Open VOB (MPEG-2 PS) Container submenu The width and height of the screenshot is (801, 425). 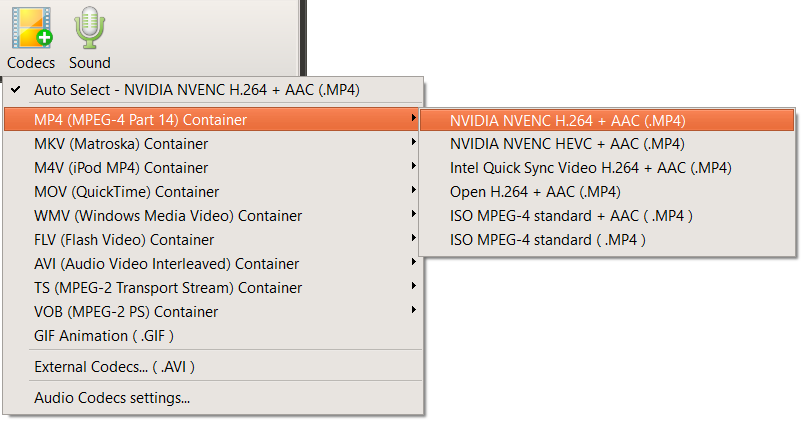[214, 312]
